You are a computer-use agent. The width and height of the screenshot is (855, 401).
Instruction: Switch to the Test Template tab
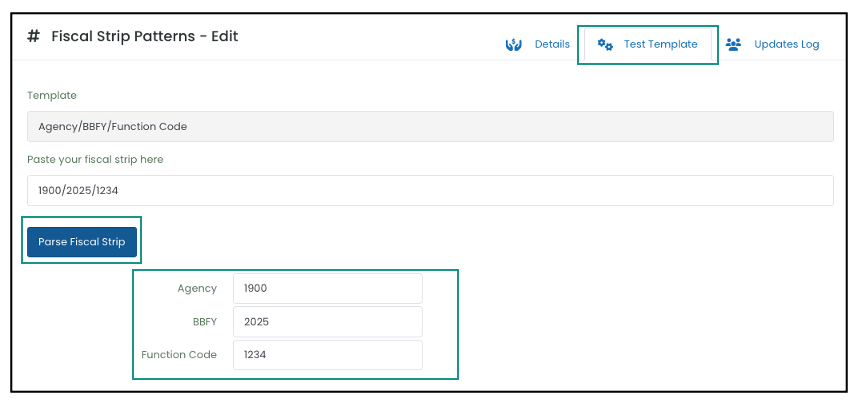tap(648, 44)
